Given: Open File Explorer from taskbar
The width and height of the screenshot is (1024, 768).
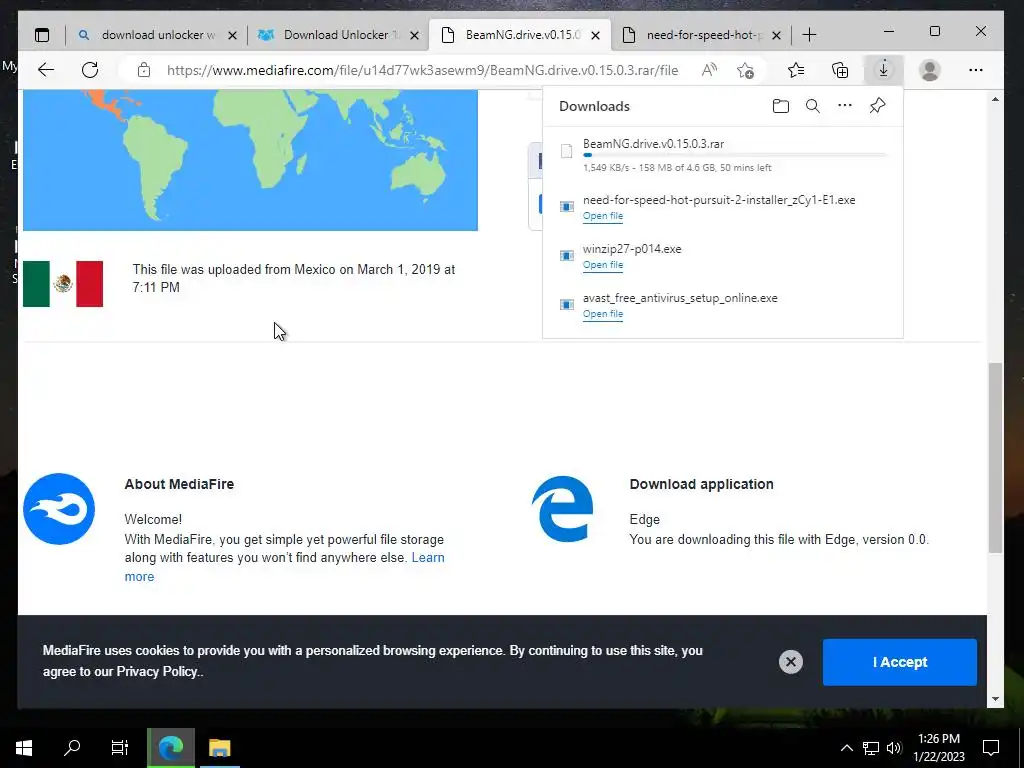Looking at the screenshot, I should tap(219, 748).
